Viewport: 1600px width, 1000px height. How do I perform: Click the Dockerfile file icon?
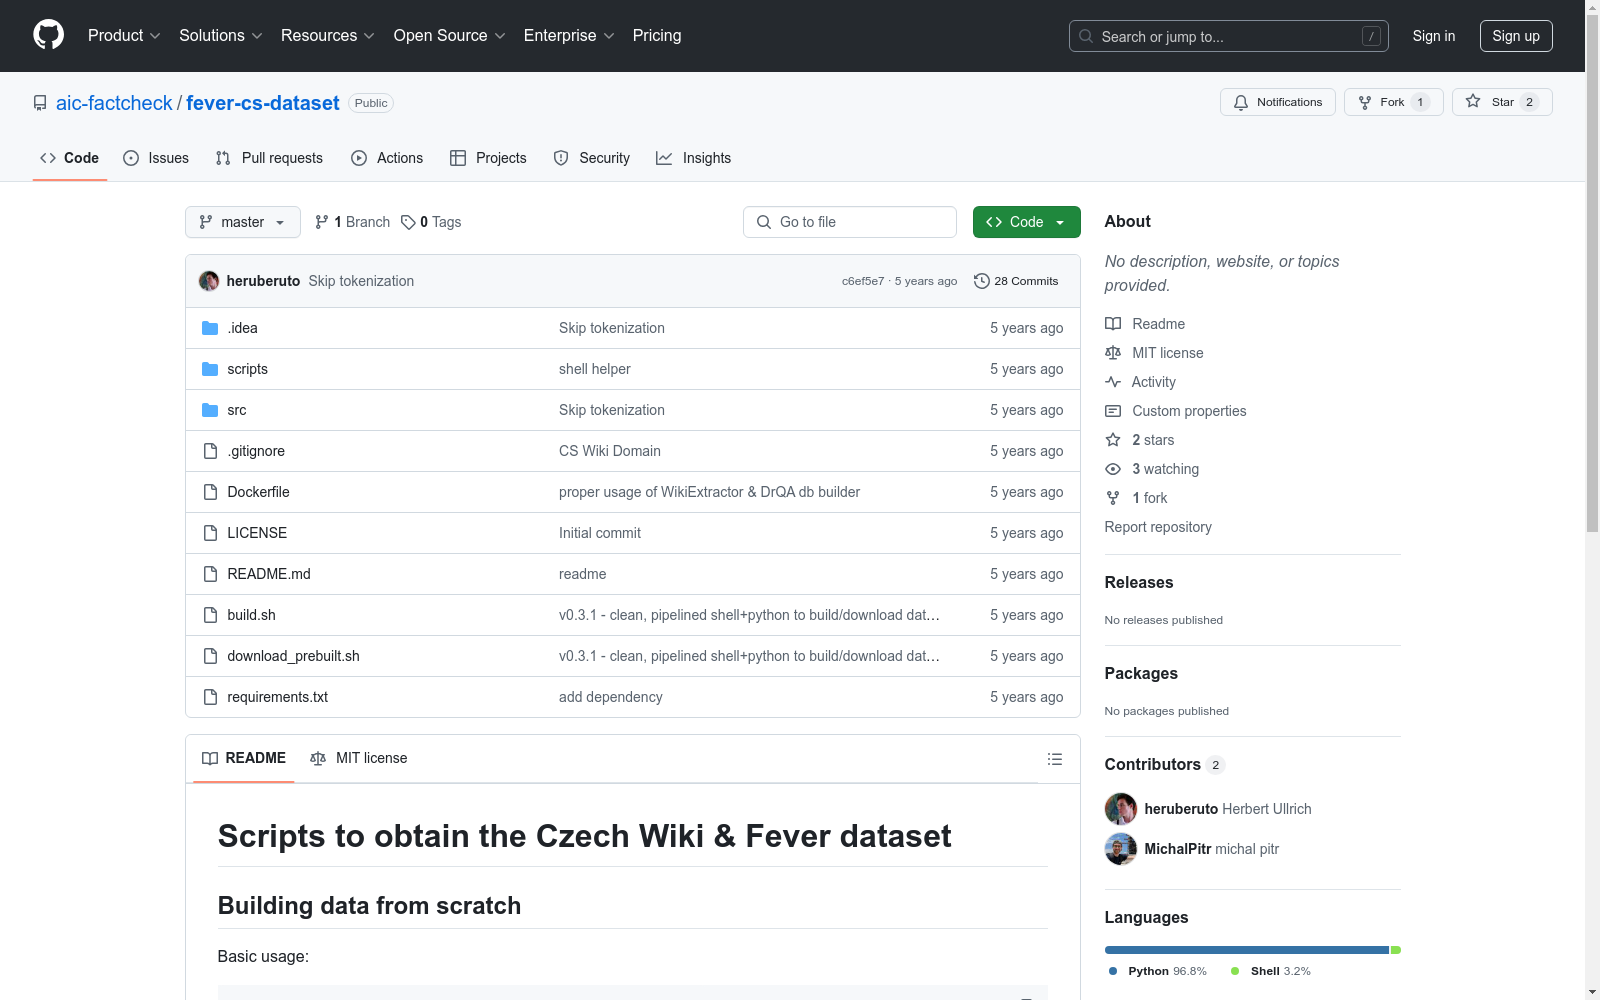point(210,492)
